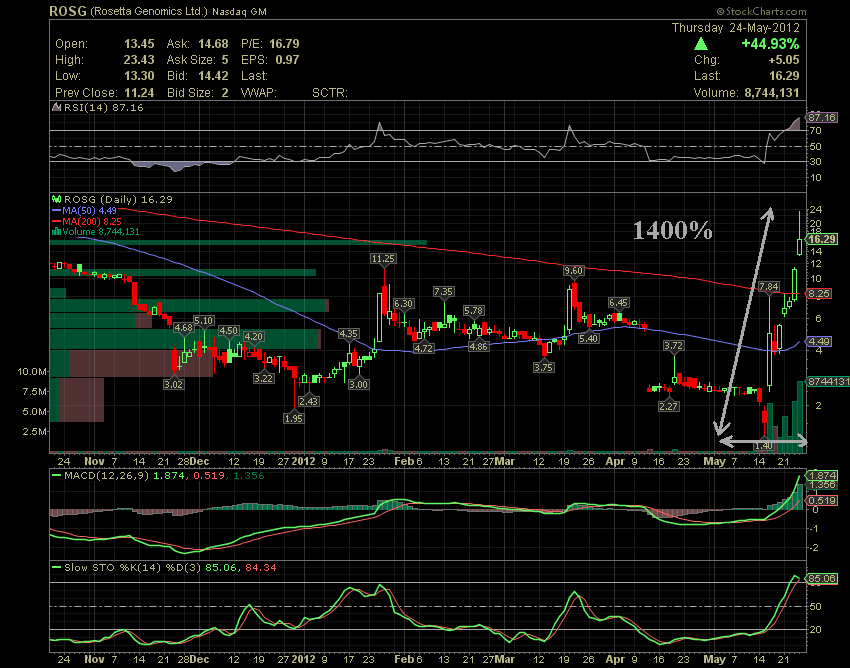Click the High value 23.43
The width and height of the screenshot is (850, 668).
(139, 60)
